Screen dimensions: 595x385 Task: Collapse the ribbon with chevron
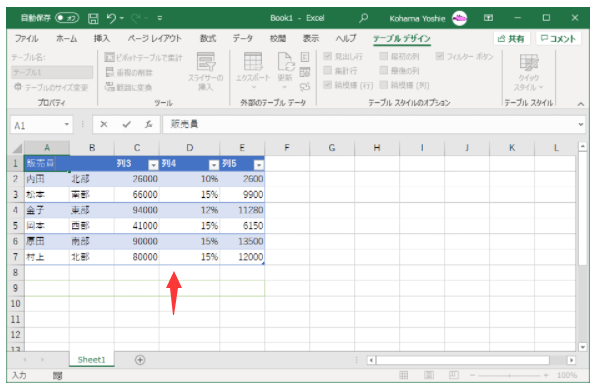coord(581,104)
